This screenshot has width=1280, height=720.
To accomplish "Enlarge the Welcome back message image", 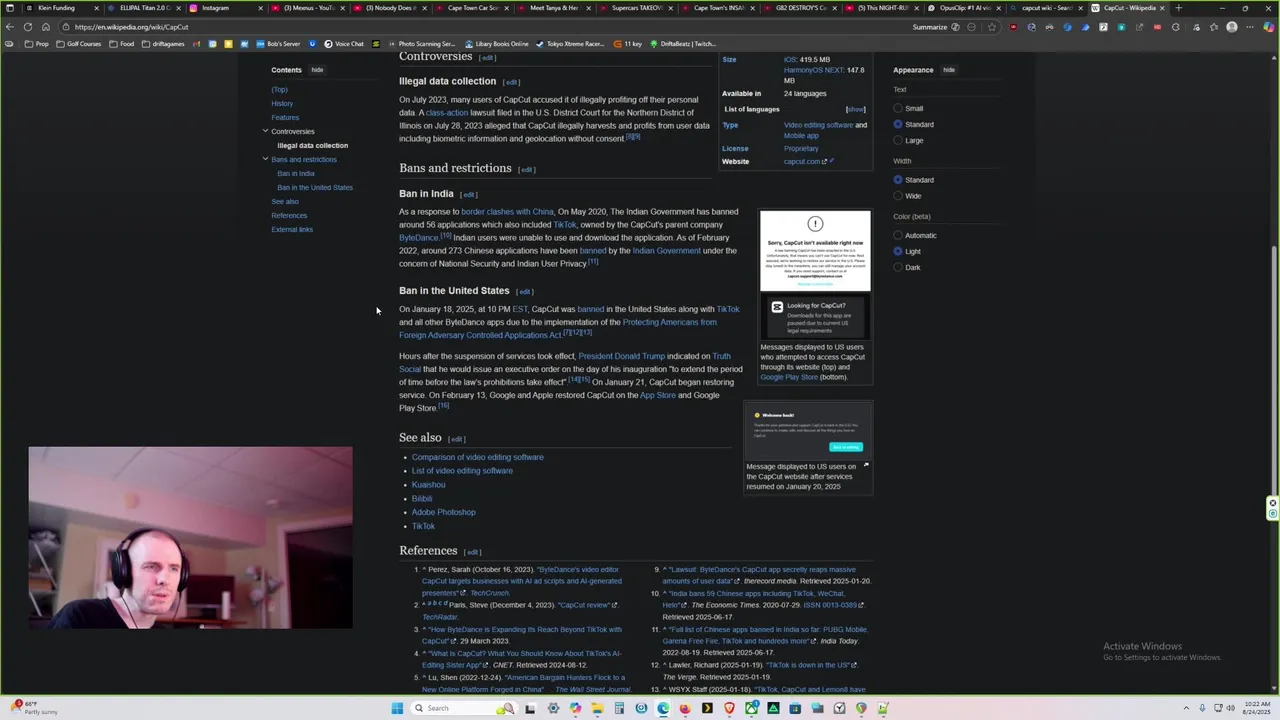I will [x=866, y=465].
